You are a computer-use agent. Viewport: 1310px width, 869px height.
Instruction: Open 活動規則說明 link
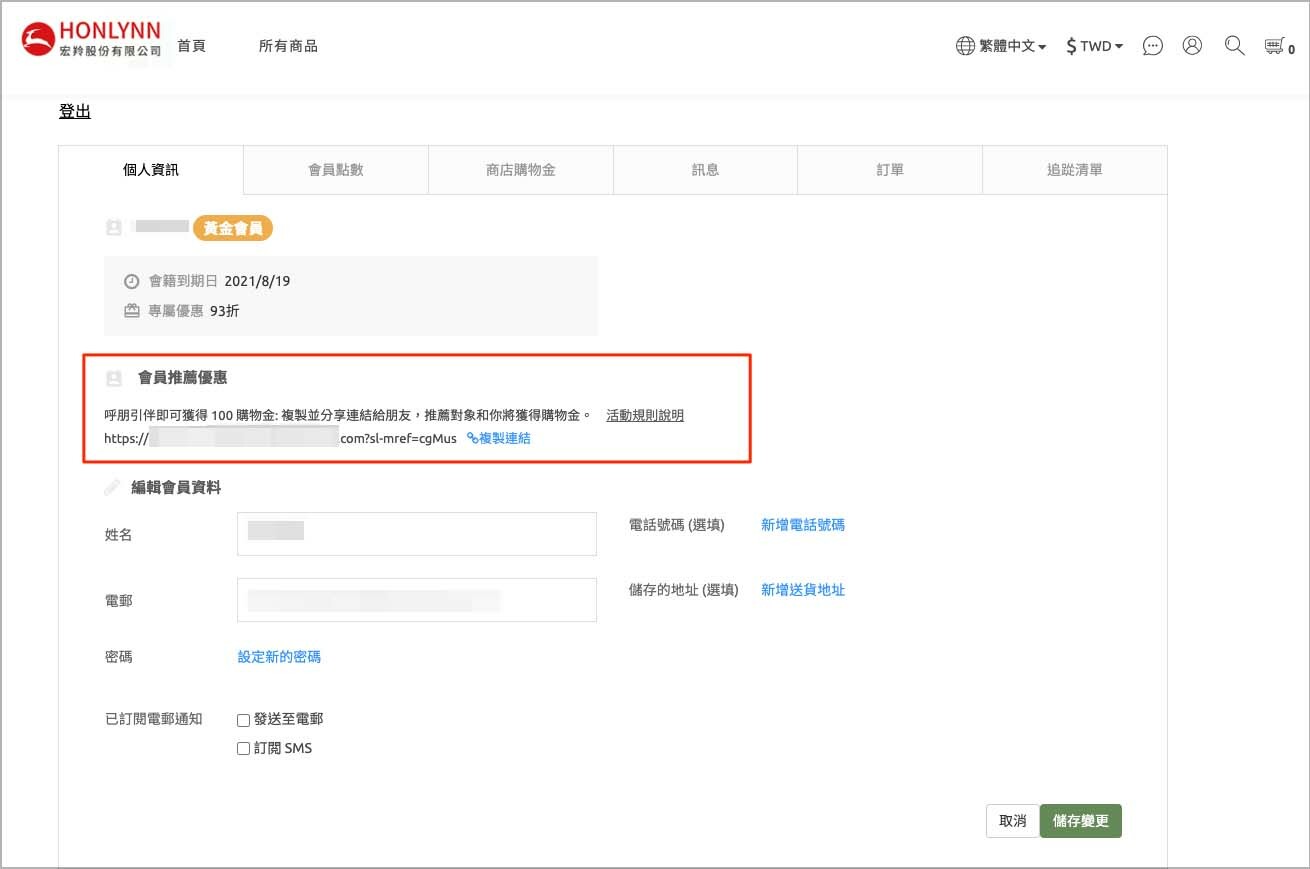coord(645,415)
